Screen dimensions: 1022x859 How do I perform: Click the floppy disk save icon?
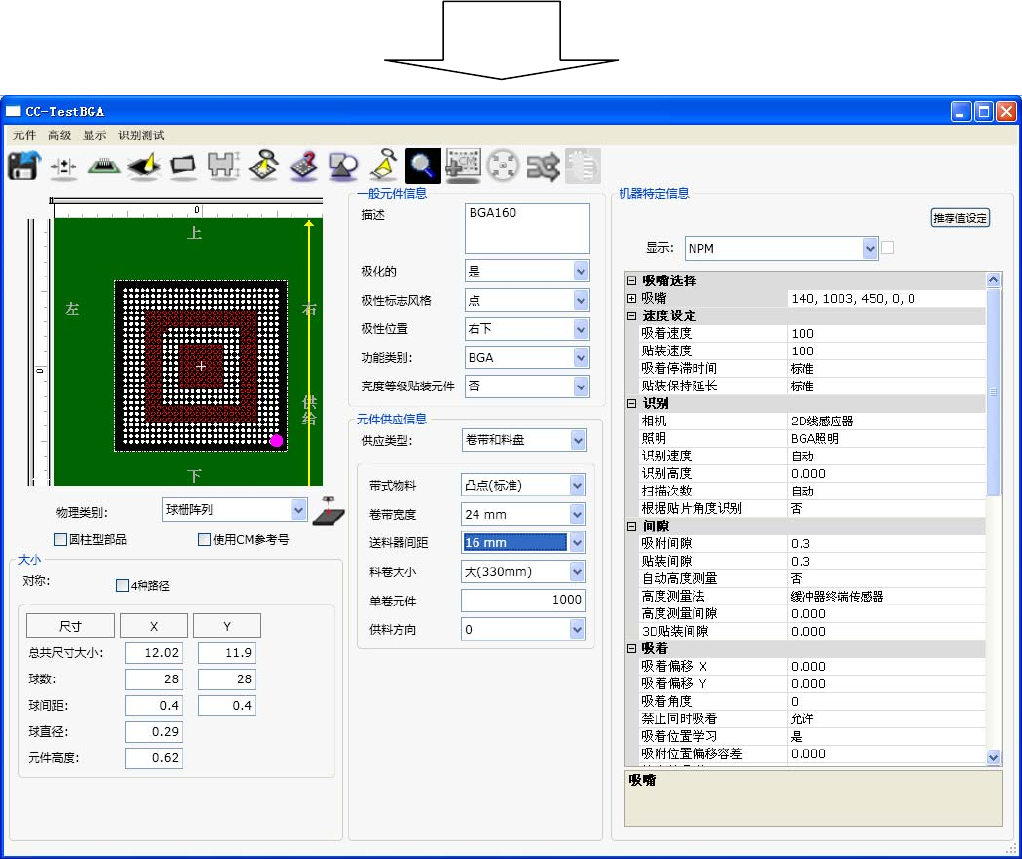click(22, 166)
